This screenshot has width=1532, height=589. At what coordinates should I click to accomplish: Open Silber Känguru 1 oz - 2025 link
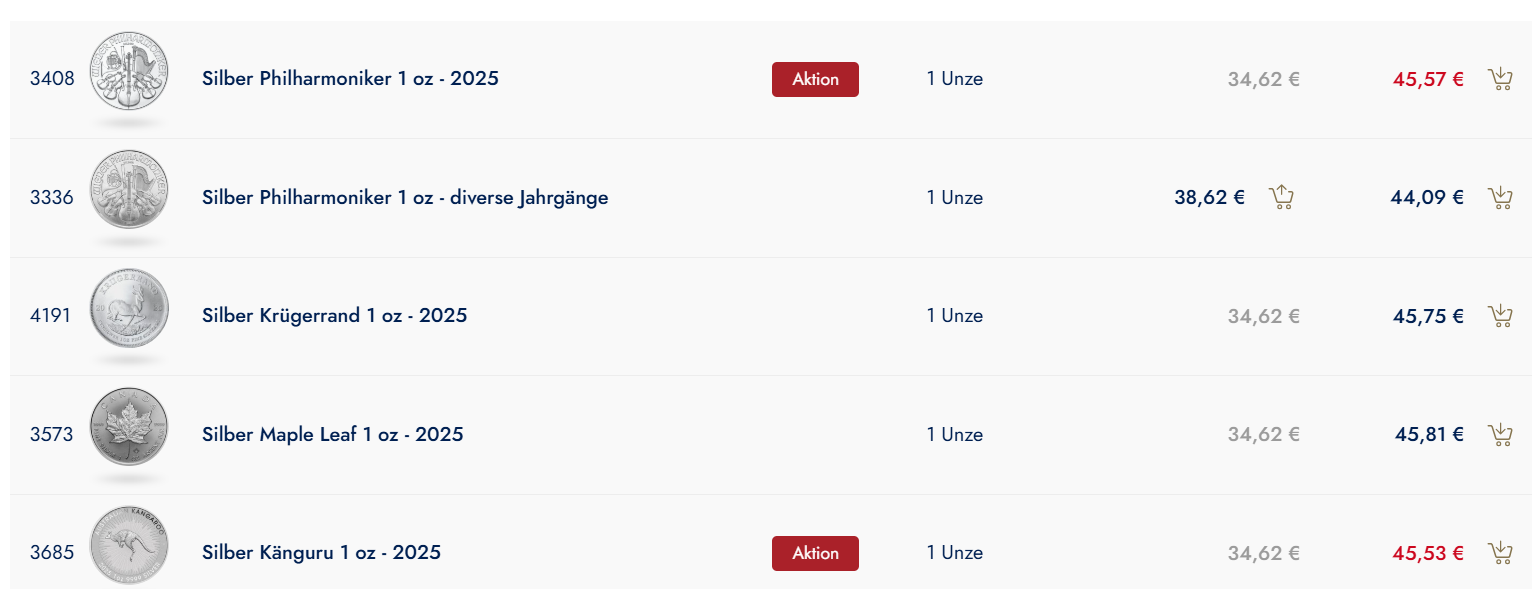(321, 552)
